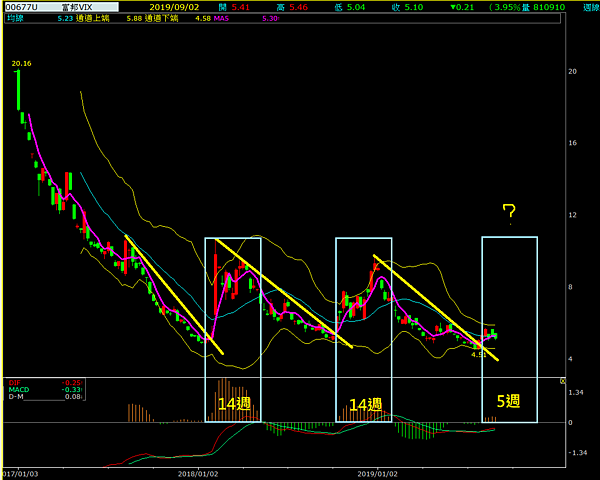Click the MACD axis label -1.34
The image size is (600, 480).
pos(577,452)
